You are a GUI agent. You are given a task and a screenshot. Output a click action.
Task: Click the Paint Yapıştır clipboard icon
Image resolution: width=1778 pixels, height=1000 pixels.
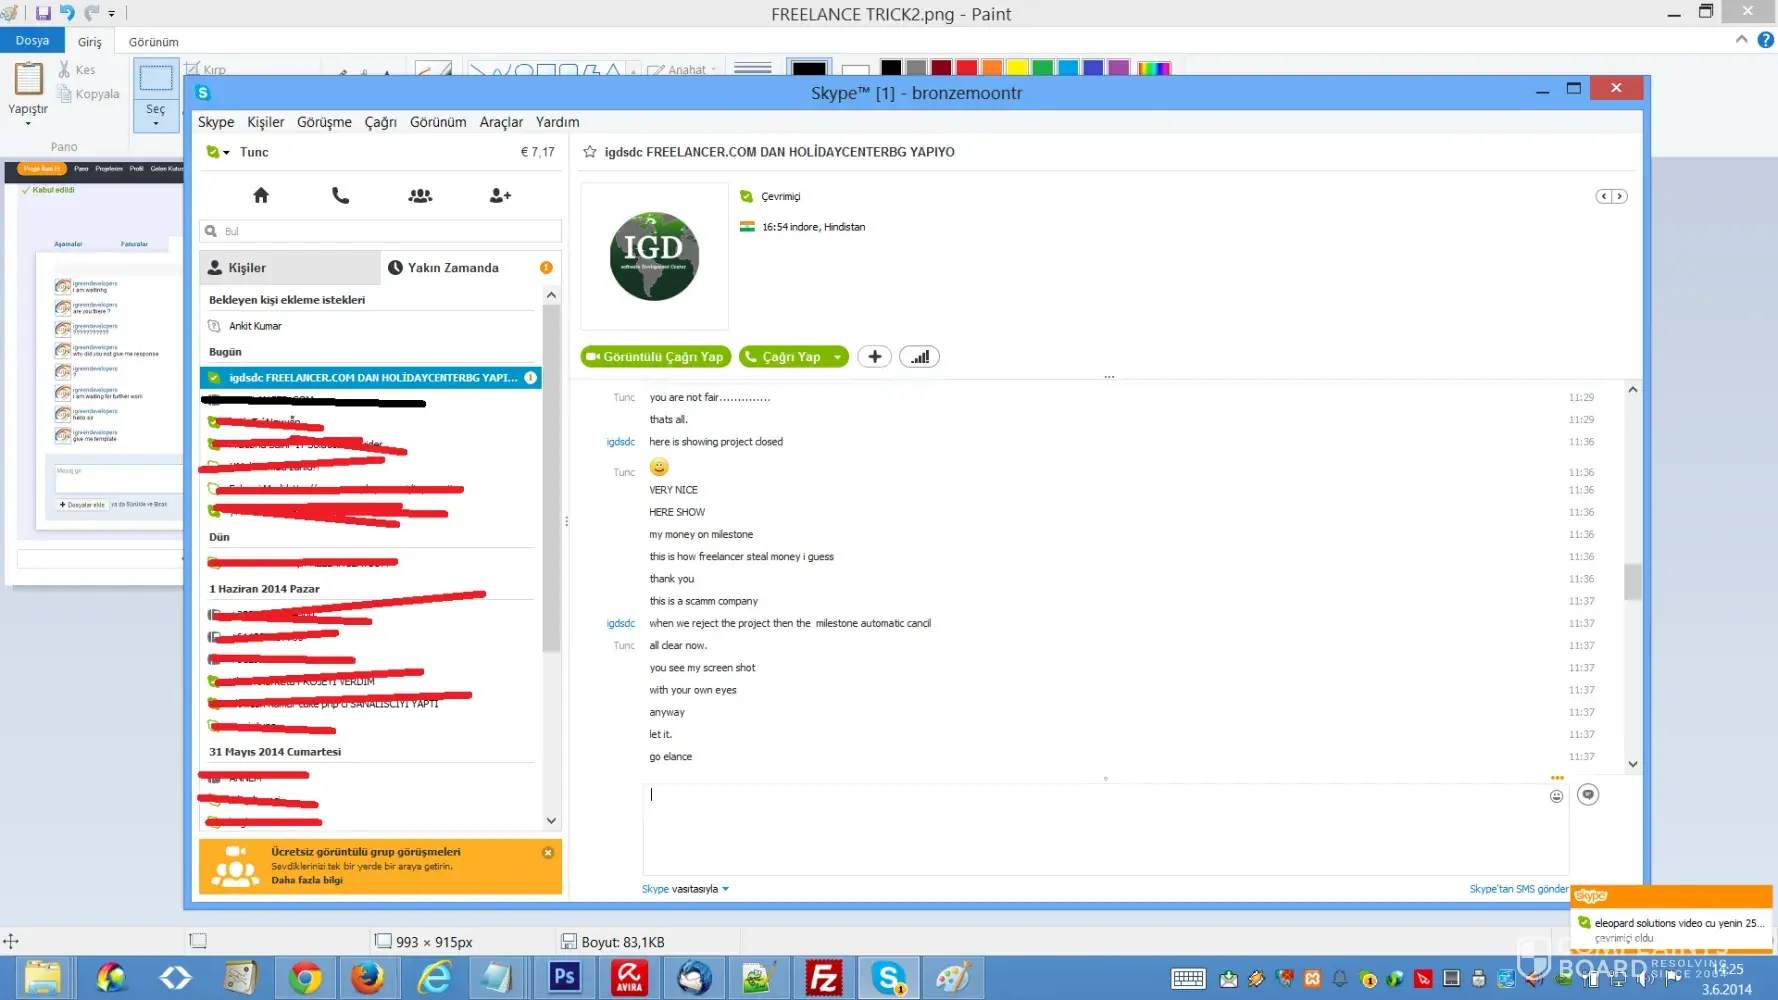(x=28, y=78)
